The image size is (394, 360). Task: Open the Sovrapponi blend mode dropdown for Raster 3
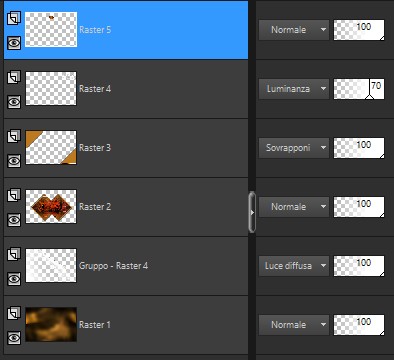pyautogui.click(x=294, y=148)
